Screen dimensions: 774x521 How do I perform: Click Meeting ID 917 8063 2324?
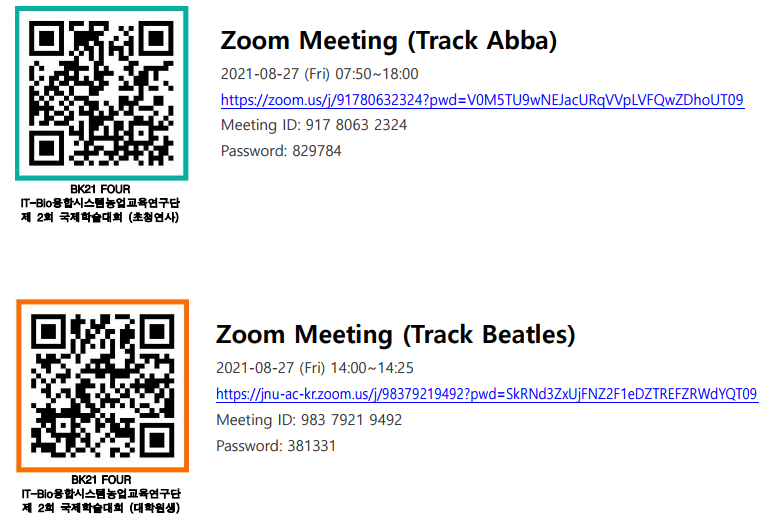click(313, 125)
